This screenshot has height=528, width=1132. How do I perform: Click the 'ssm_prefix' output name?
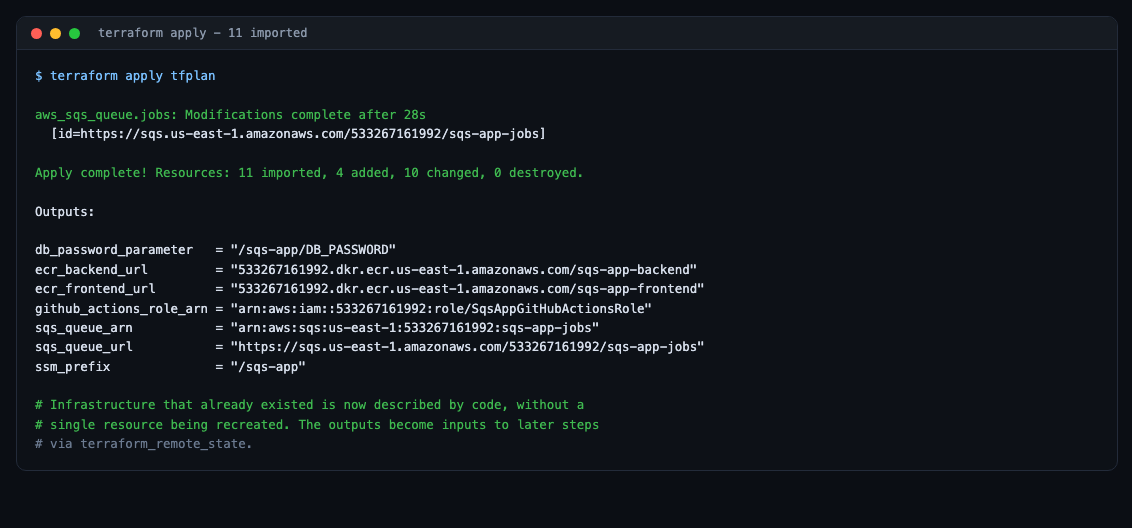(x=72, y=367)
